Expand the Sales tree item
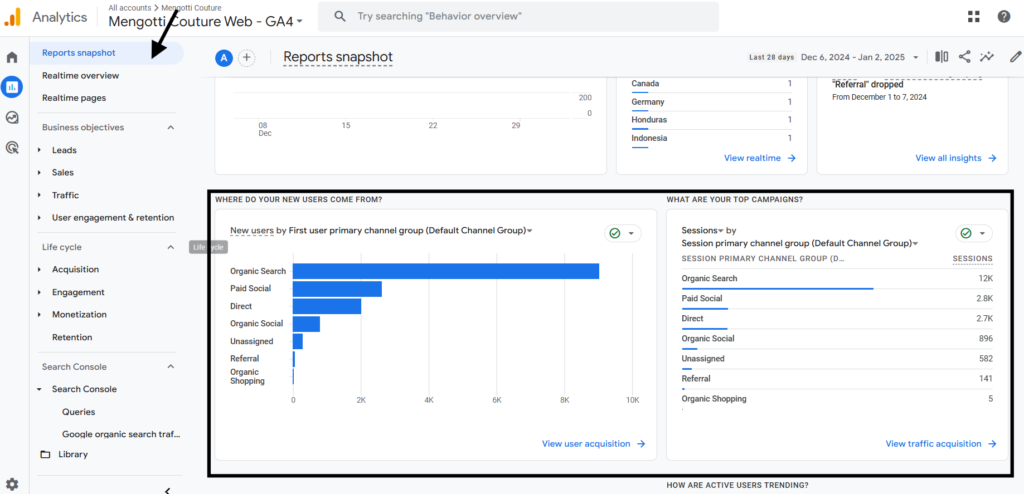The height and width of the screenshot is (494, 1024). (x=40, y=173)
